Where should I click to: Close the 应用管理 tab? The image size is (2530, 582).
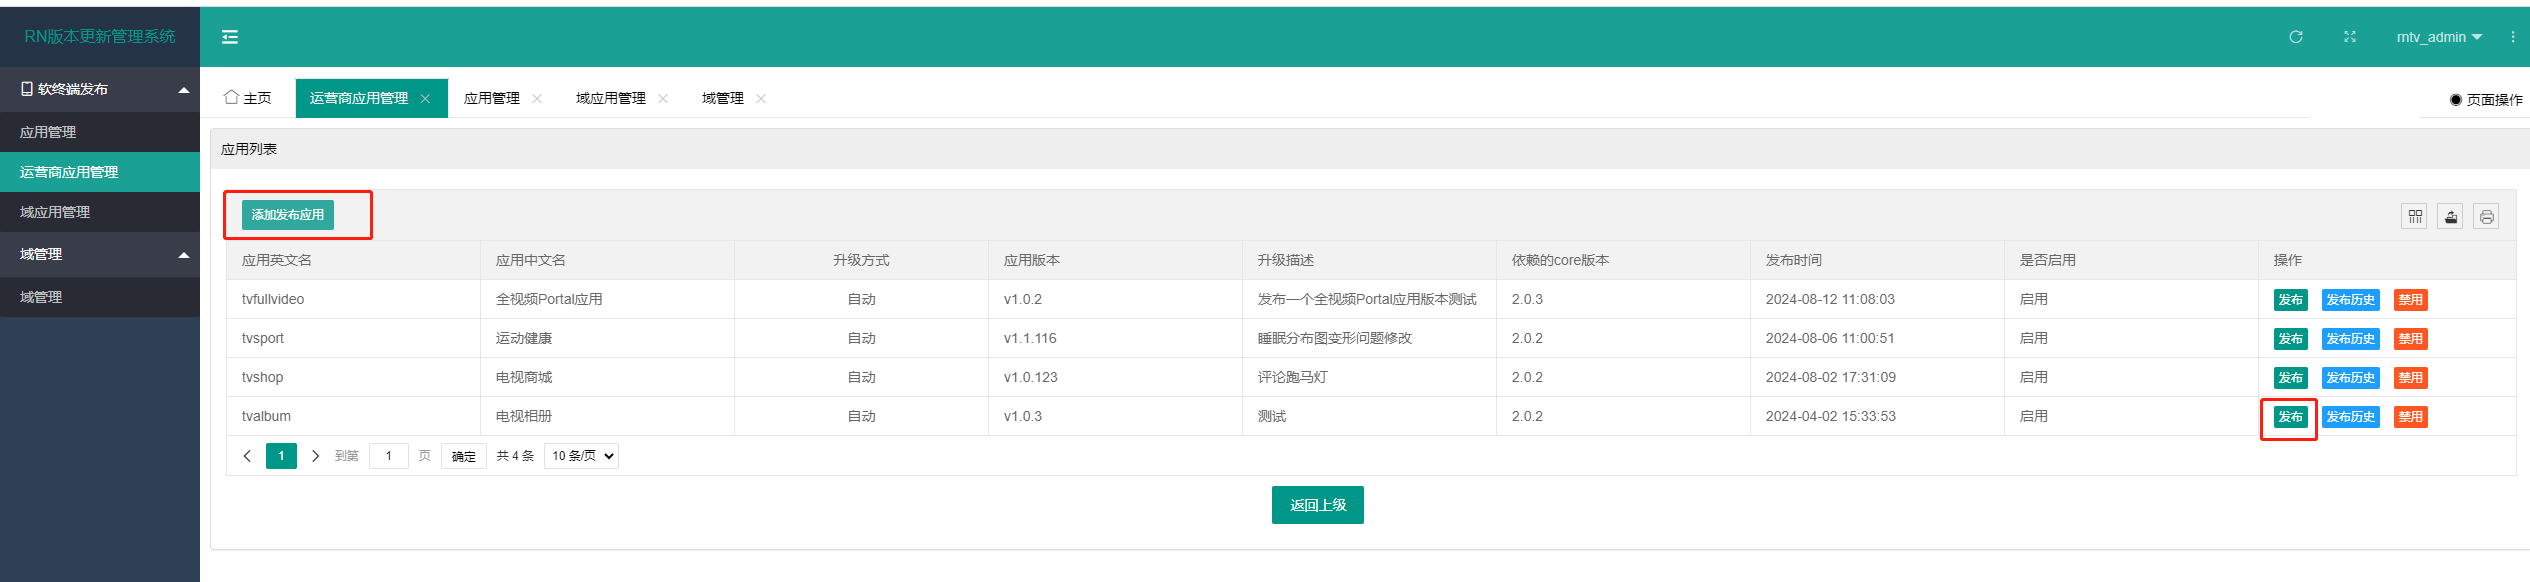coord(537,98)
